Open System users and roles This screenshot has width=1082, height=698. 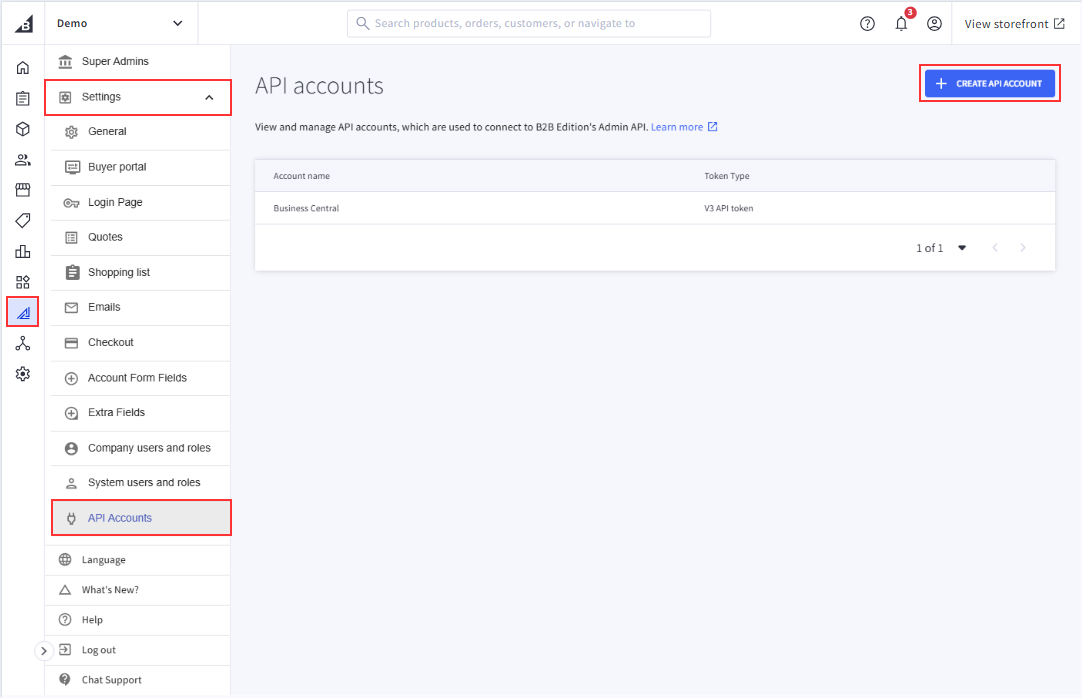[141, 483]
